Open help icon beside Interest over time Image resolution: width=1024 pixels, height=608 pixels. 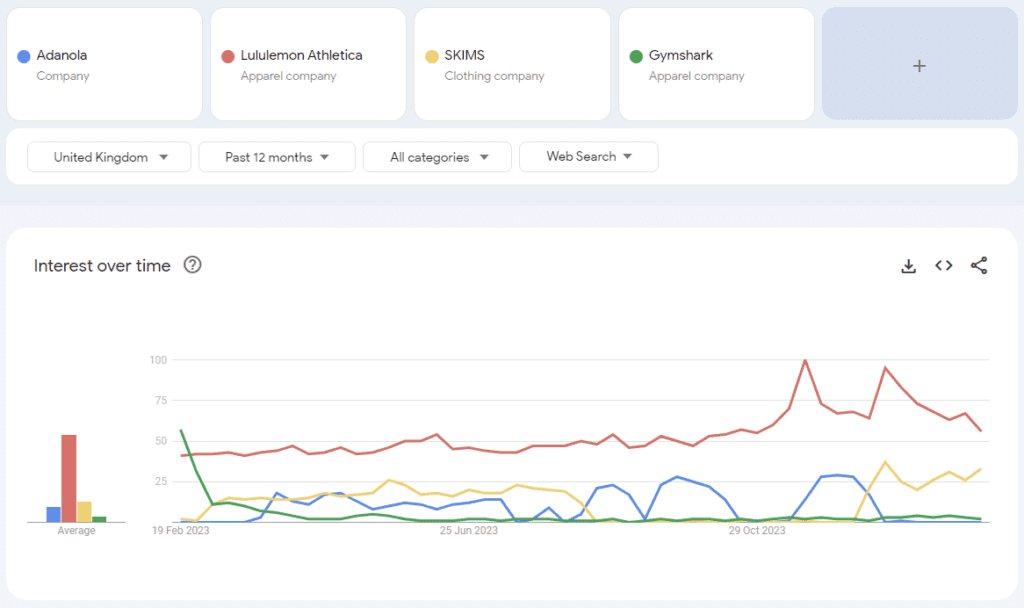click(193, 266)
